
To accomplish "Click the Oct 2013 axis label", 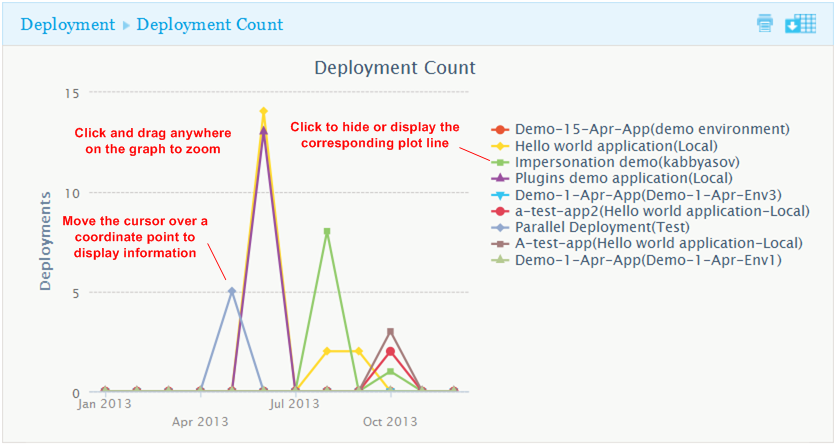I will pyautogui.click(x=390, y=422).
